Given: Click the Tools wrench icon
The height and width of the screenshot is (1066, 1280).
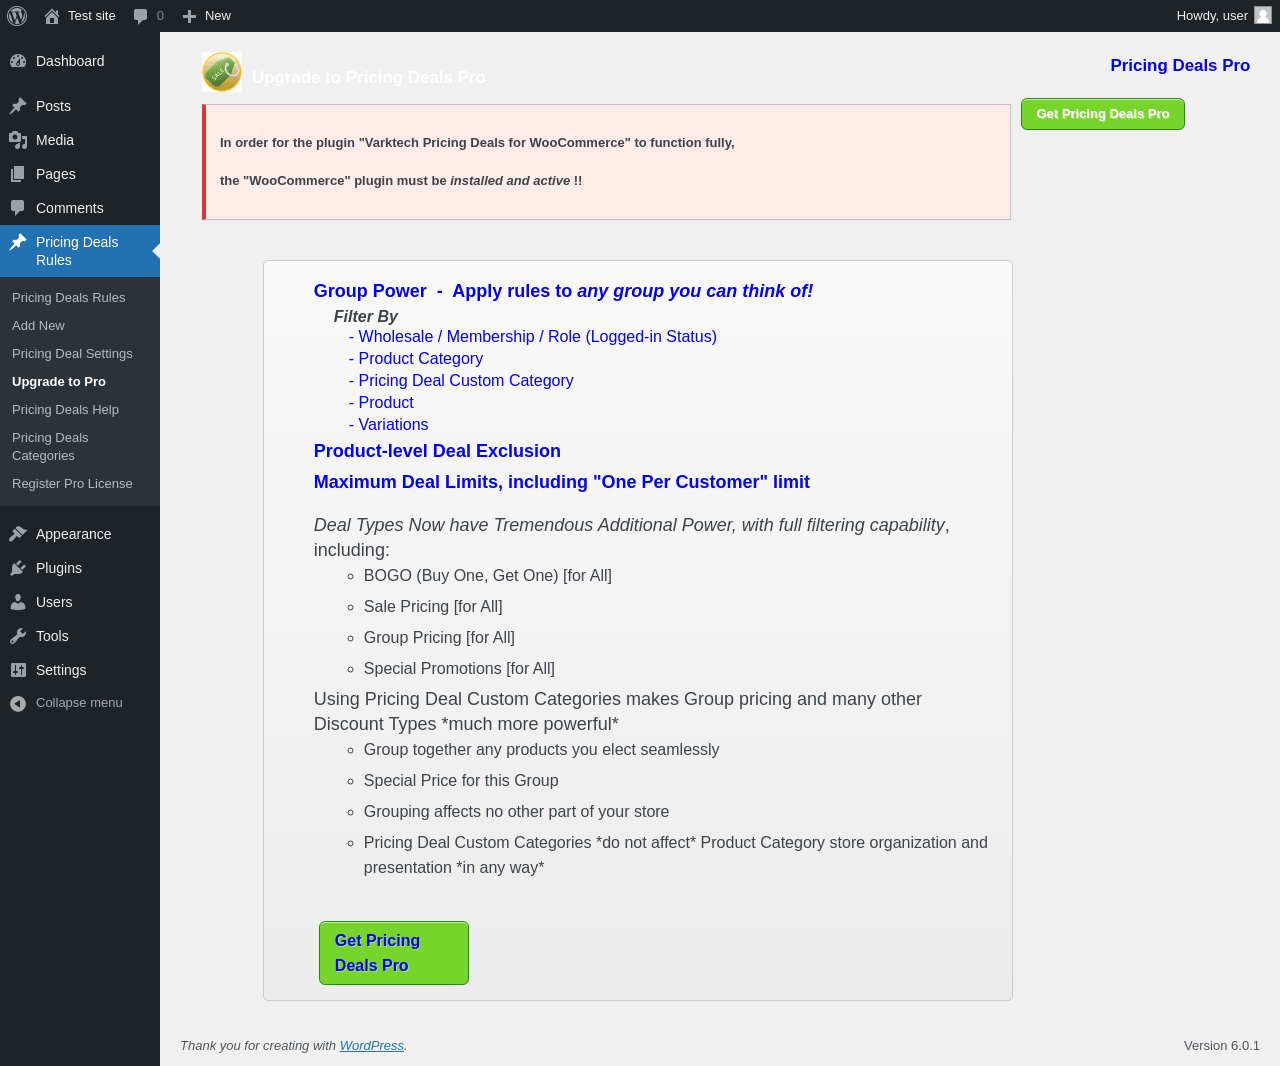Looking at the screenshot, I should [x=18, y=636].
